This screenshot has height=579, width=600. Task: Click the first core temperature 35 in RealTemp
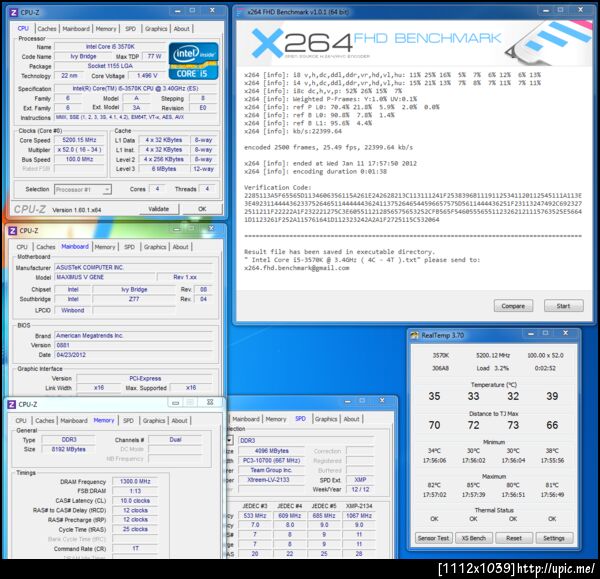(x=434, y=396)
